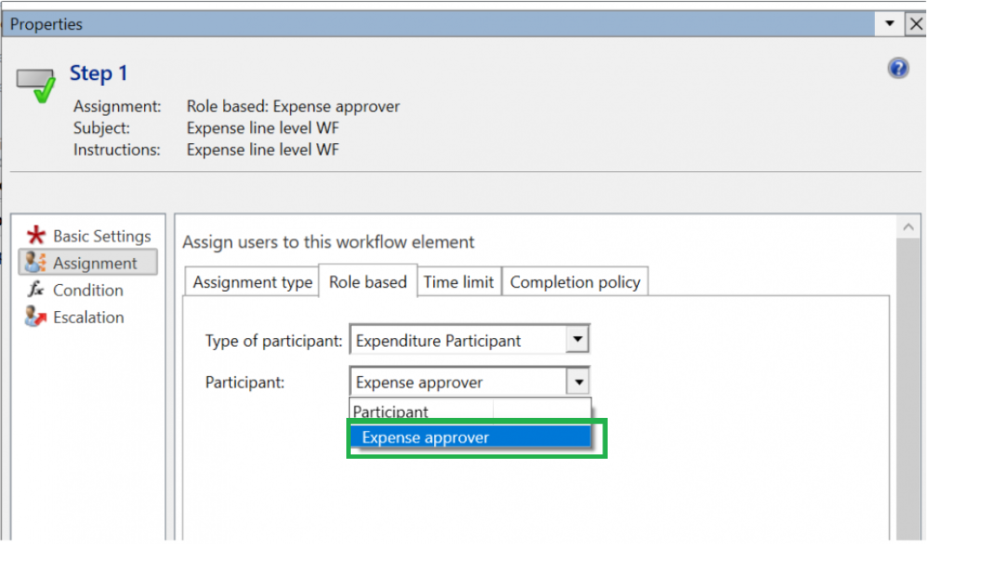This screenshot has width=1000, height=563.
Task: Click the blue help question mark icon
Action: coord(898,69)
